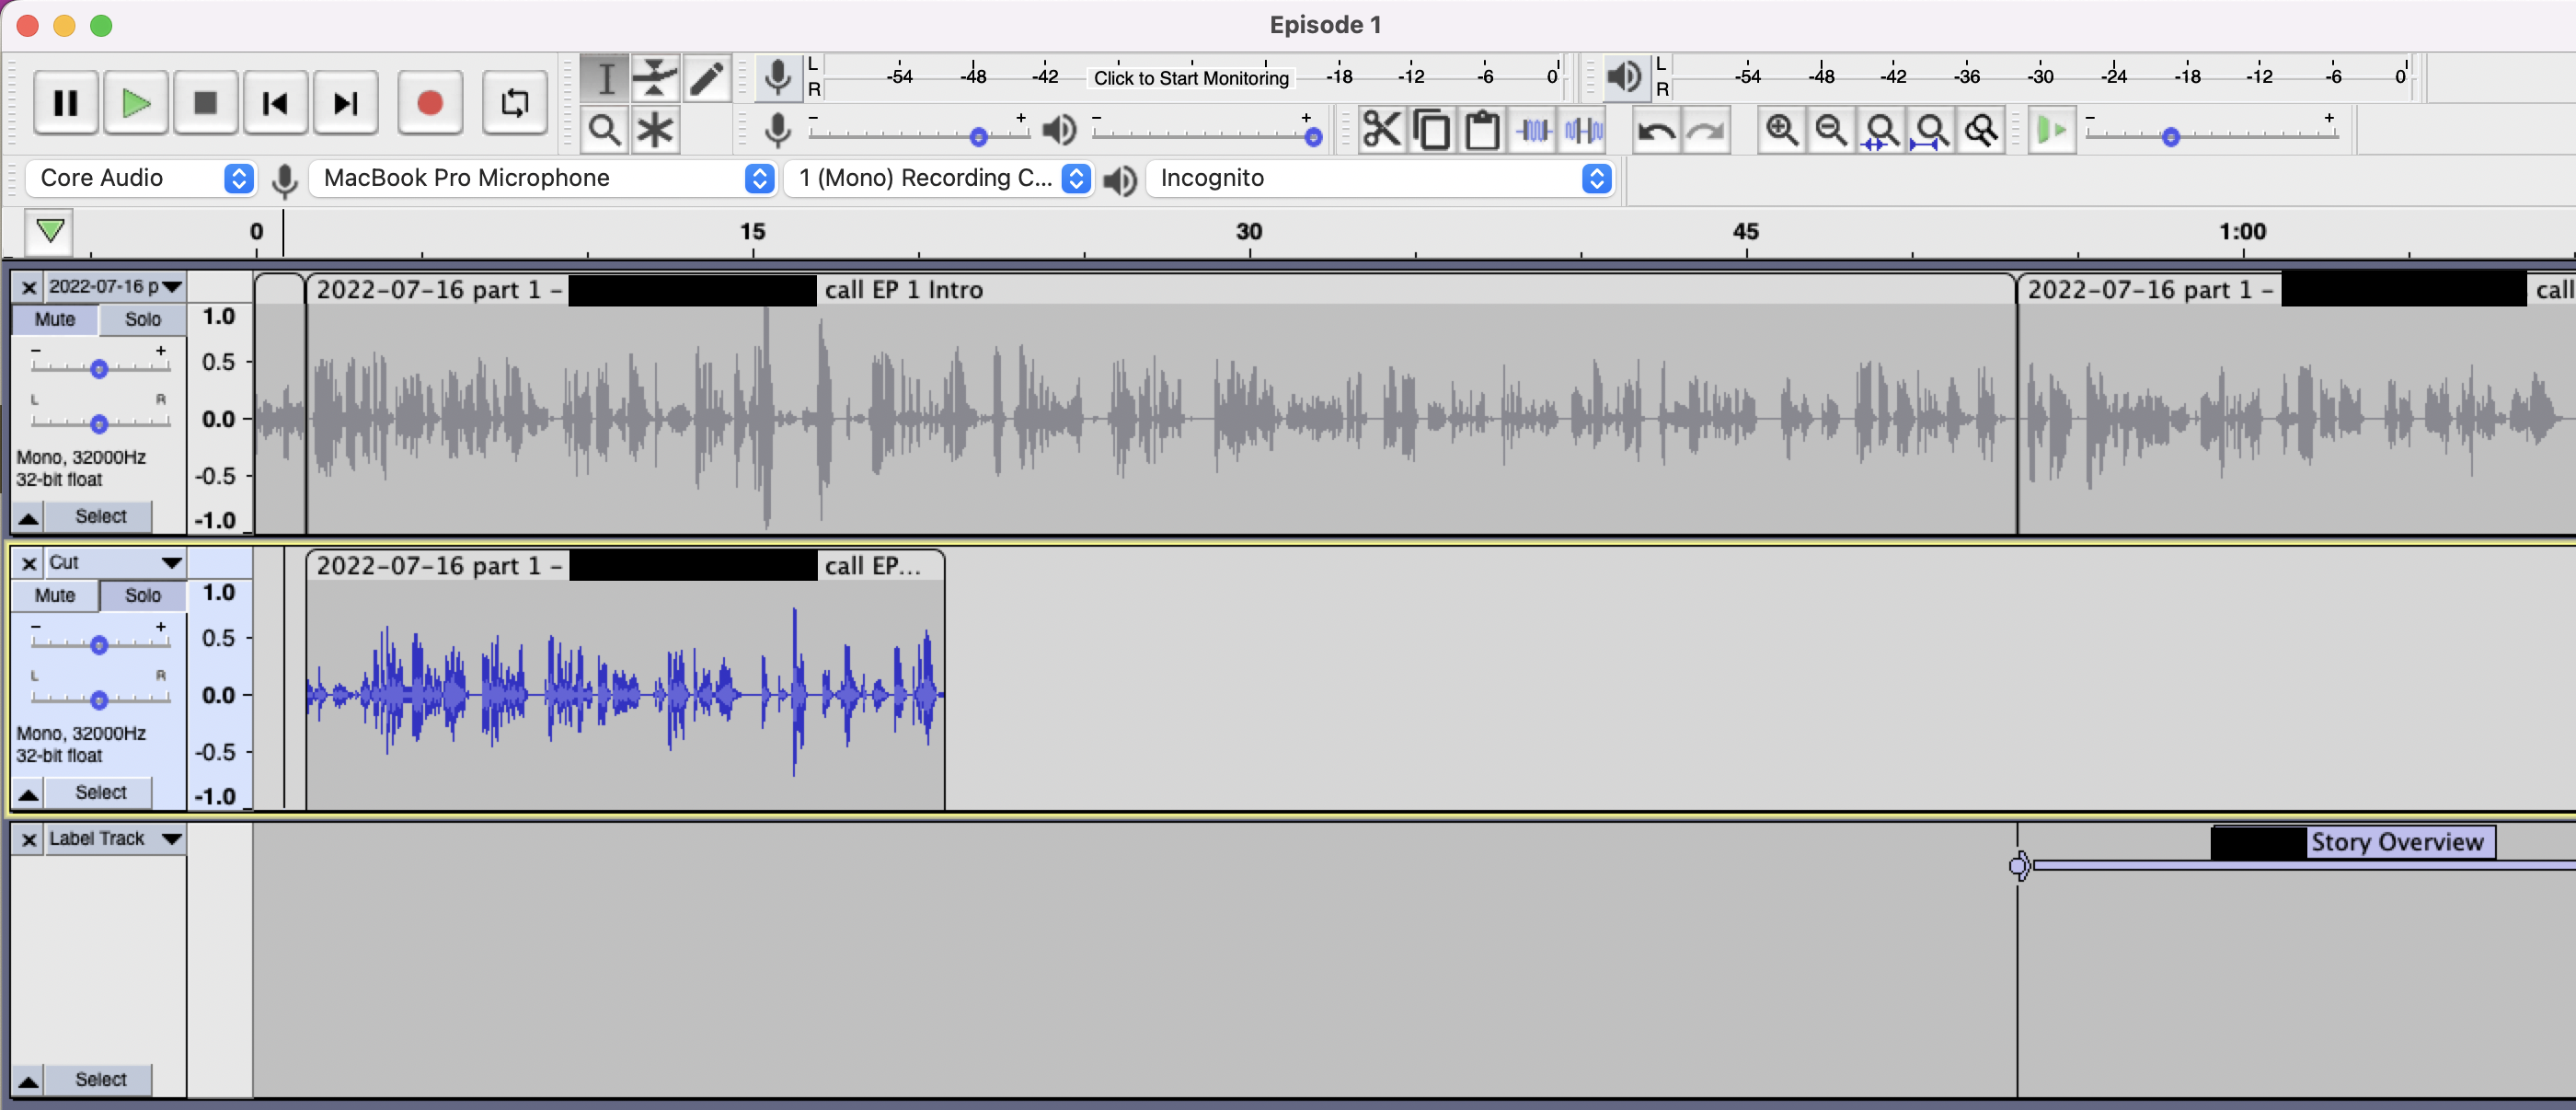Image resolution: width=2576 pixels, height=1110 pixels.
Task: Trim audio outside the selection
Action: point(1533,130)
